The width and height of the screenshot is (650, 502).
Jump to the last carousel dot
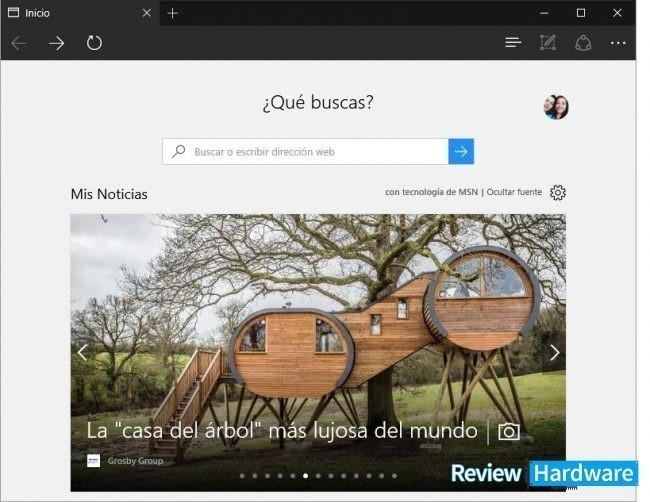click(x=394, y=476)
